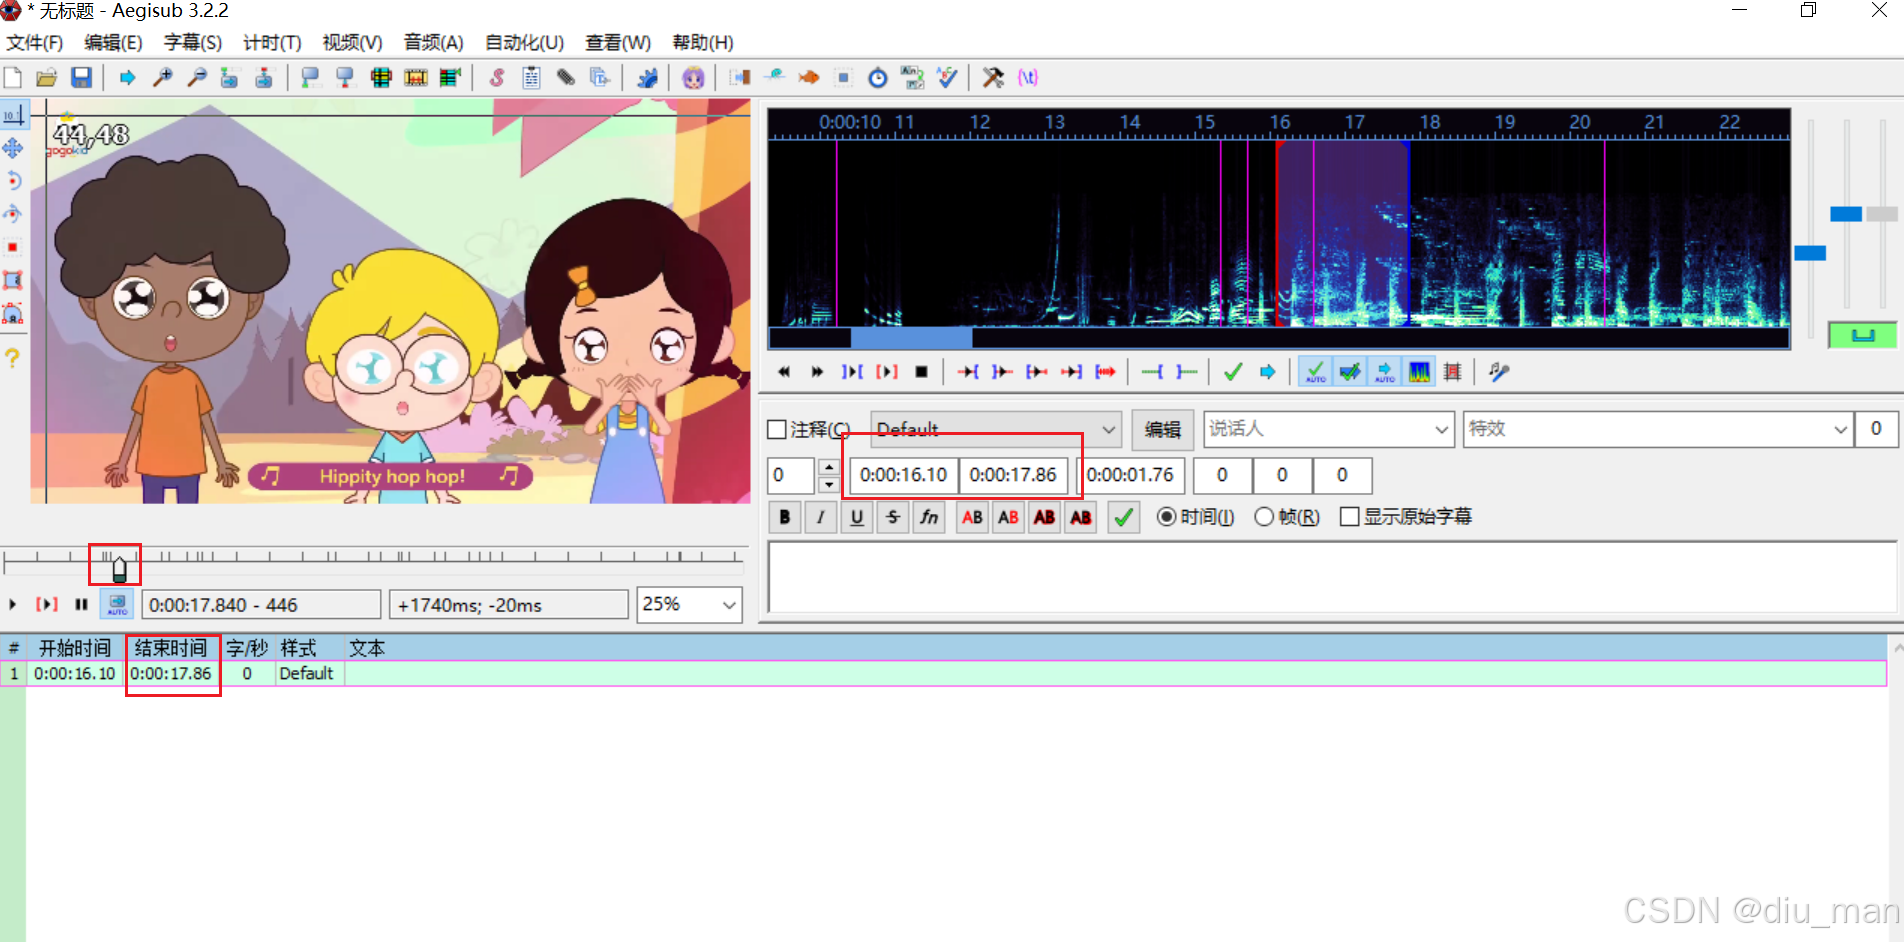
Task: Click the New subtitles file icon
Action: (x=13, y=78)
